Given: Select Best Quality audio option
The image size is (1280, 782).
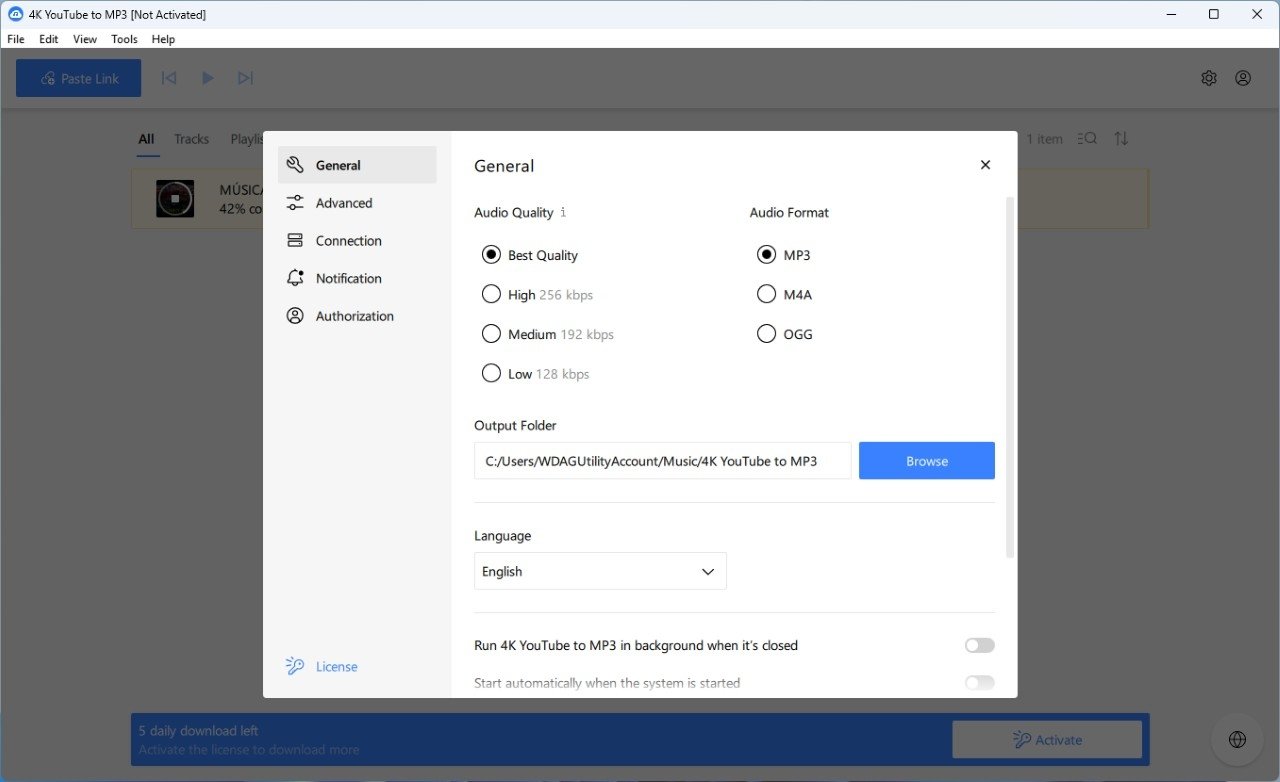Looking at the screenshot, I should 530,255.
